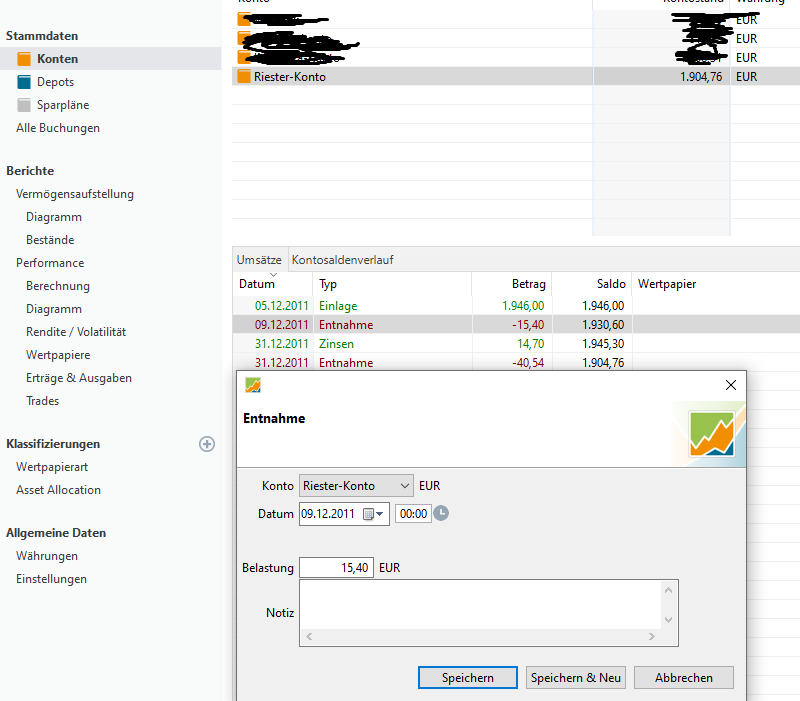Click the blue Depots icon
Screen dimensions: 800x701
(24, 82)
